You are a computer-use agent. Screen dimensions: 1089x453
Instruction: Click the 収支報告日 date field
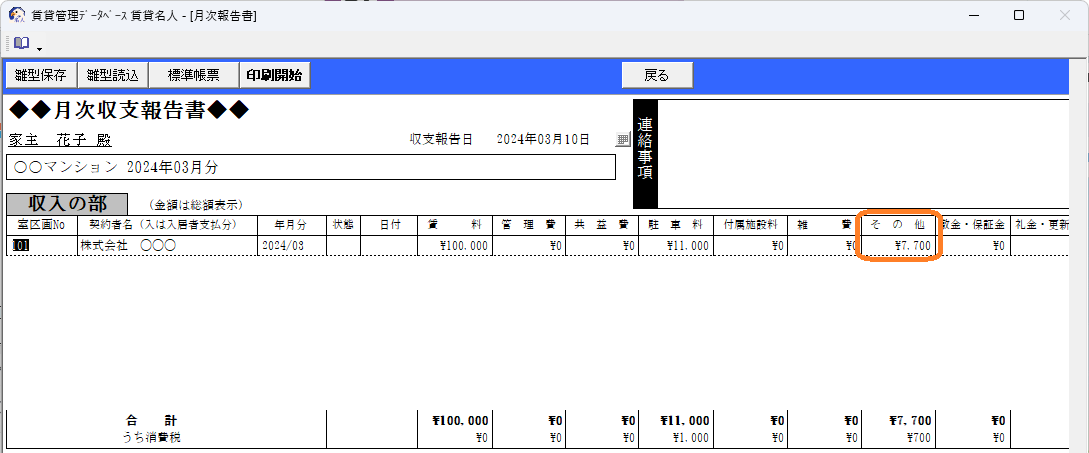click(x=543, y=140)
